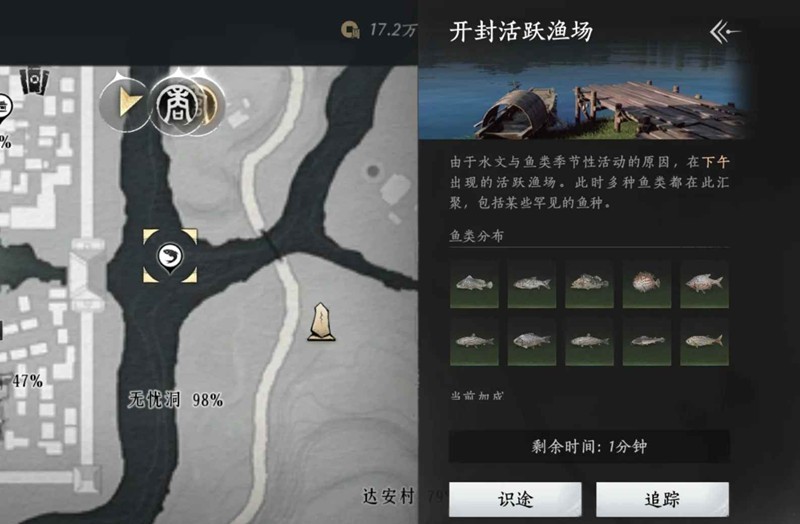Click the 追踪 tracking button
Screen dimensions: 800x524
click(662, 499)
